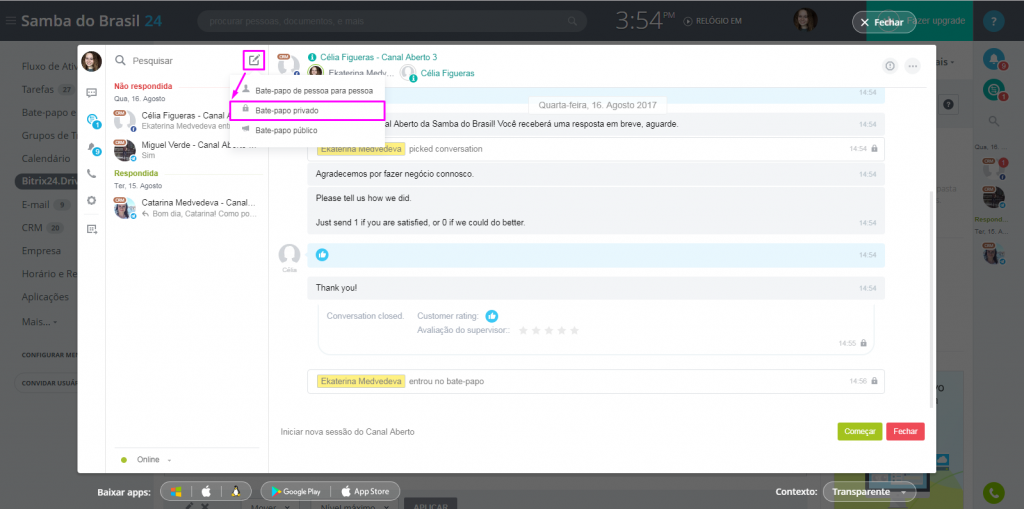Click the Célia Figueras link in chat header
The height and width of the screenshot is (509, 1024).
point(447,73)
